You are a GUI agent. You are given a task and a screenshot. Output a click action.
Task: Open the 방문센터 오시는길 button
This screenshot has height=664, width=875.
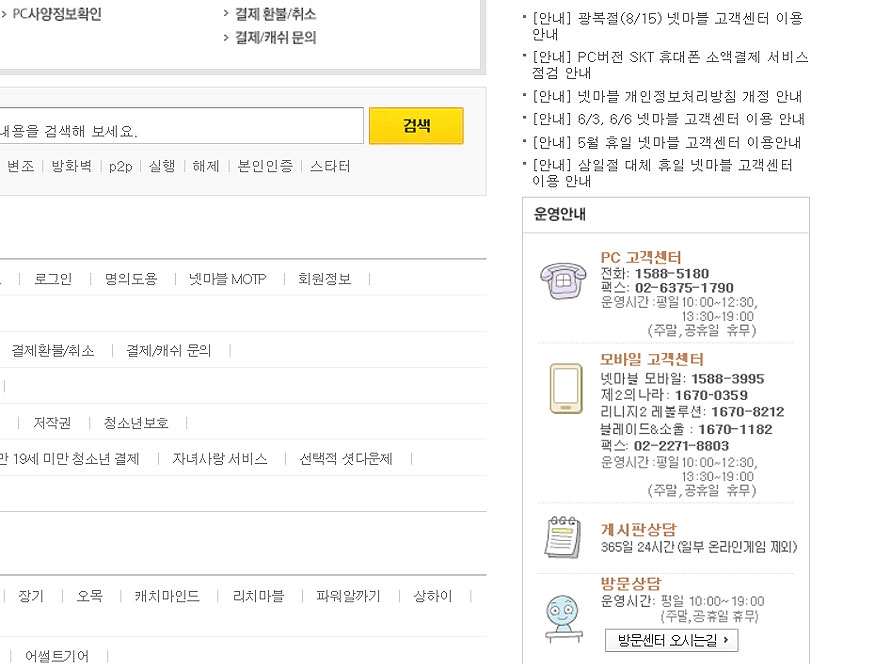tap(671, 640)
